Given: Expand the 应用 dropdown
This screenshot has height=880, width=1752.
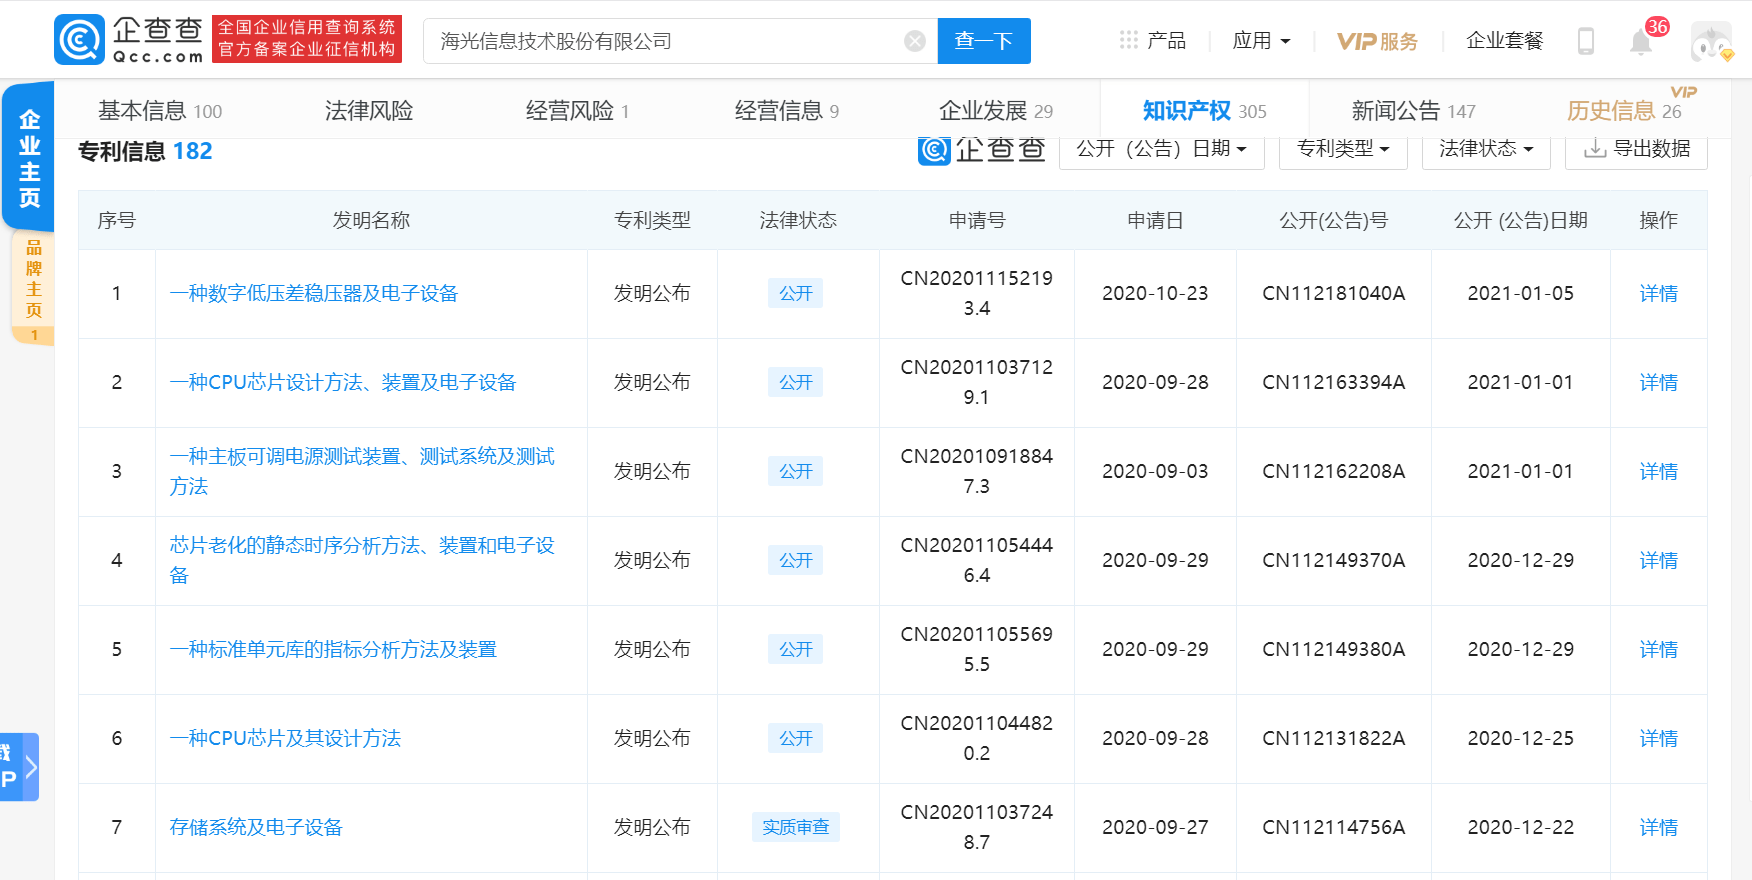Looking at the screenshot, I should [1261, 41].
